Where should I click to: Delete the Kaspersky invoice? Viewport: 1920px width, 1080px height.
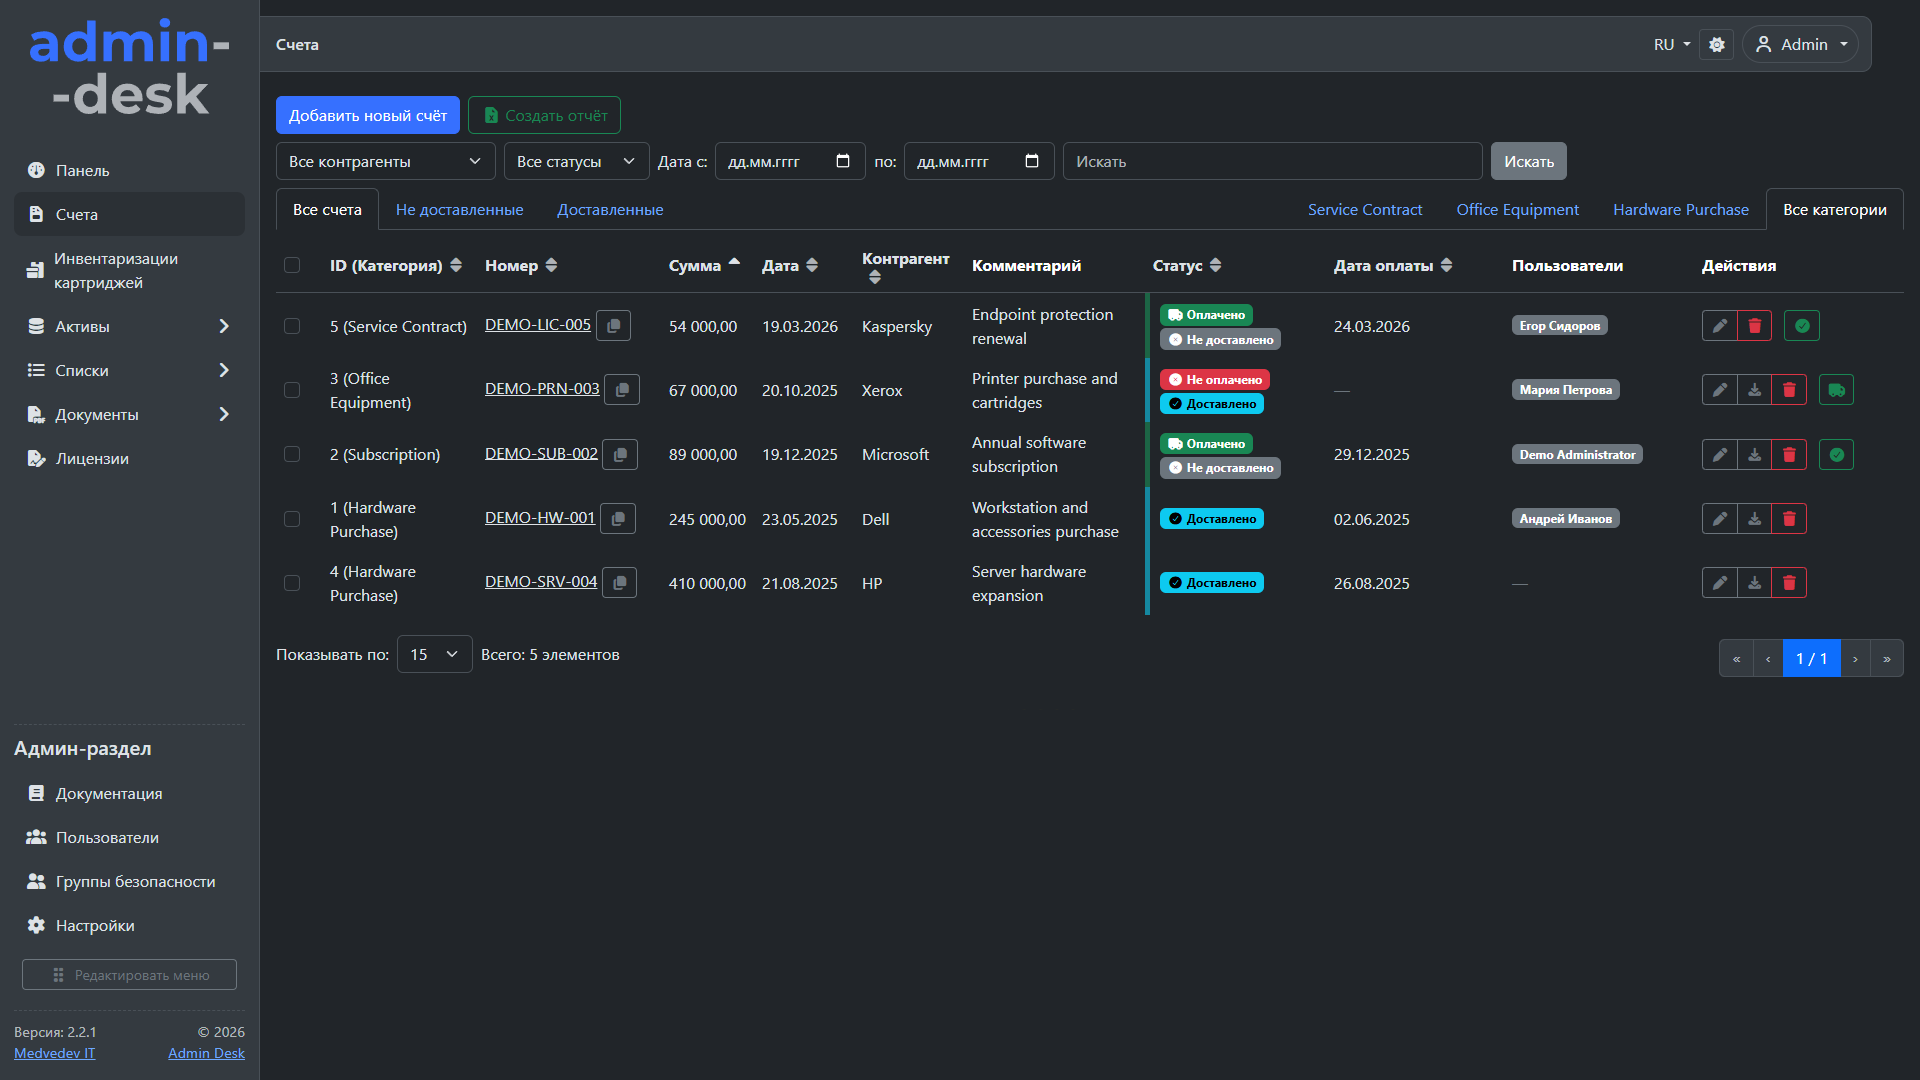(1754, 326)
